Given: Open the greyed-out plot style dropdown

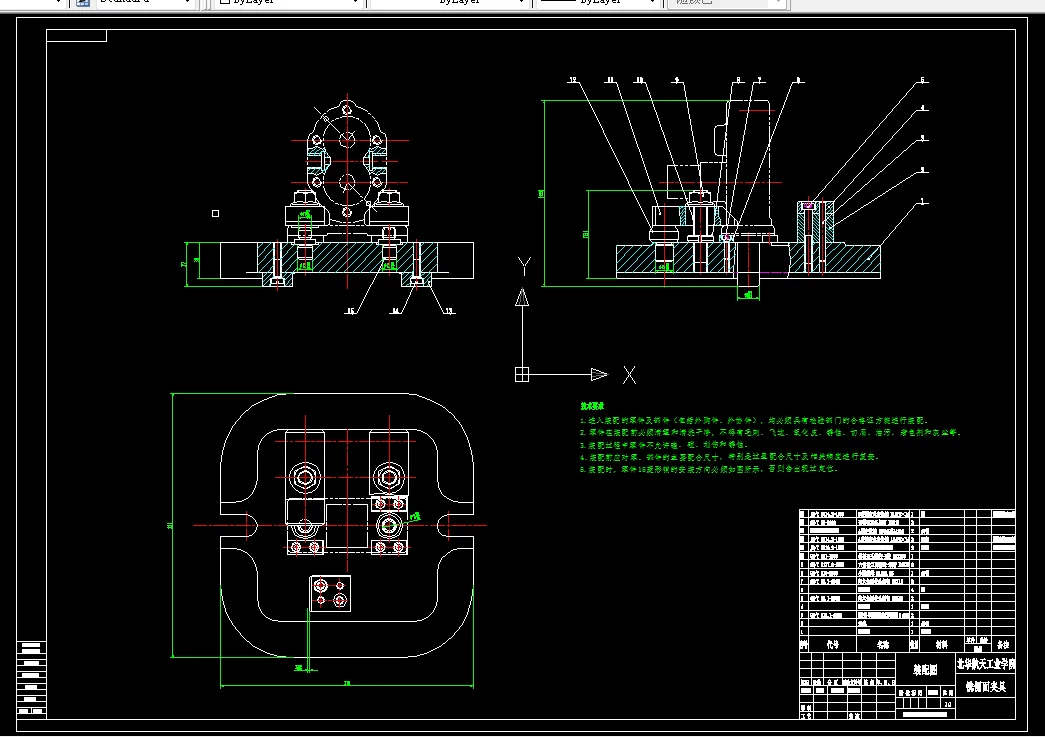Looking at the screenshot, I should 726,3.
